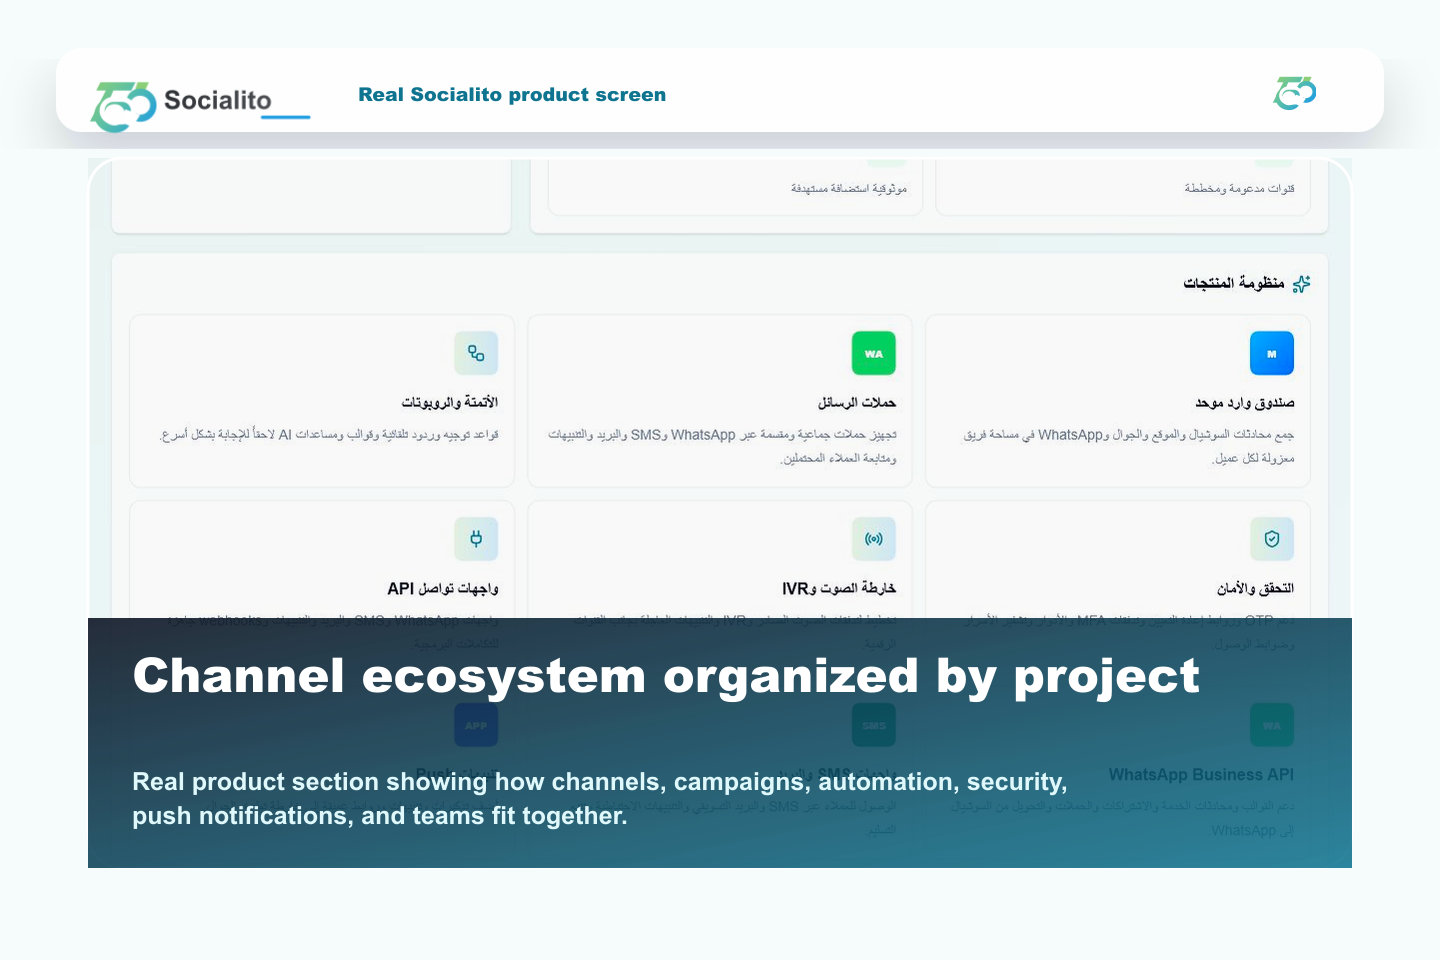Click the 'WhatsApp Business API' card title
Screen dimensions: 1440x960
pos(1201,775)
